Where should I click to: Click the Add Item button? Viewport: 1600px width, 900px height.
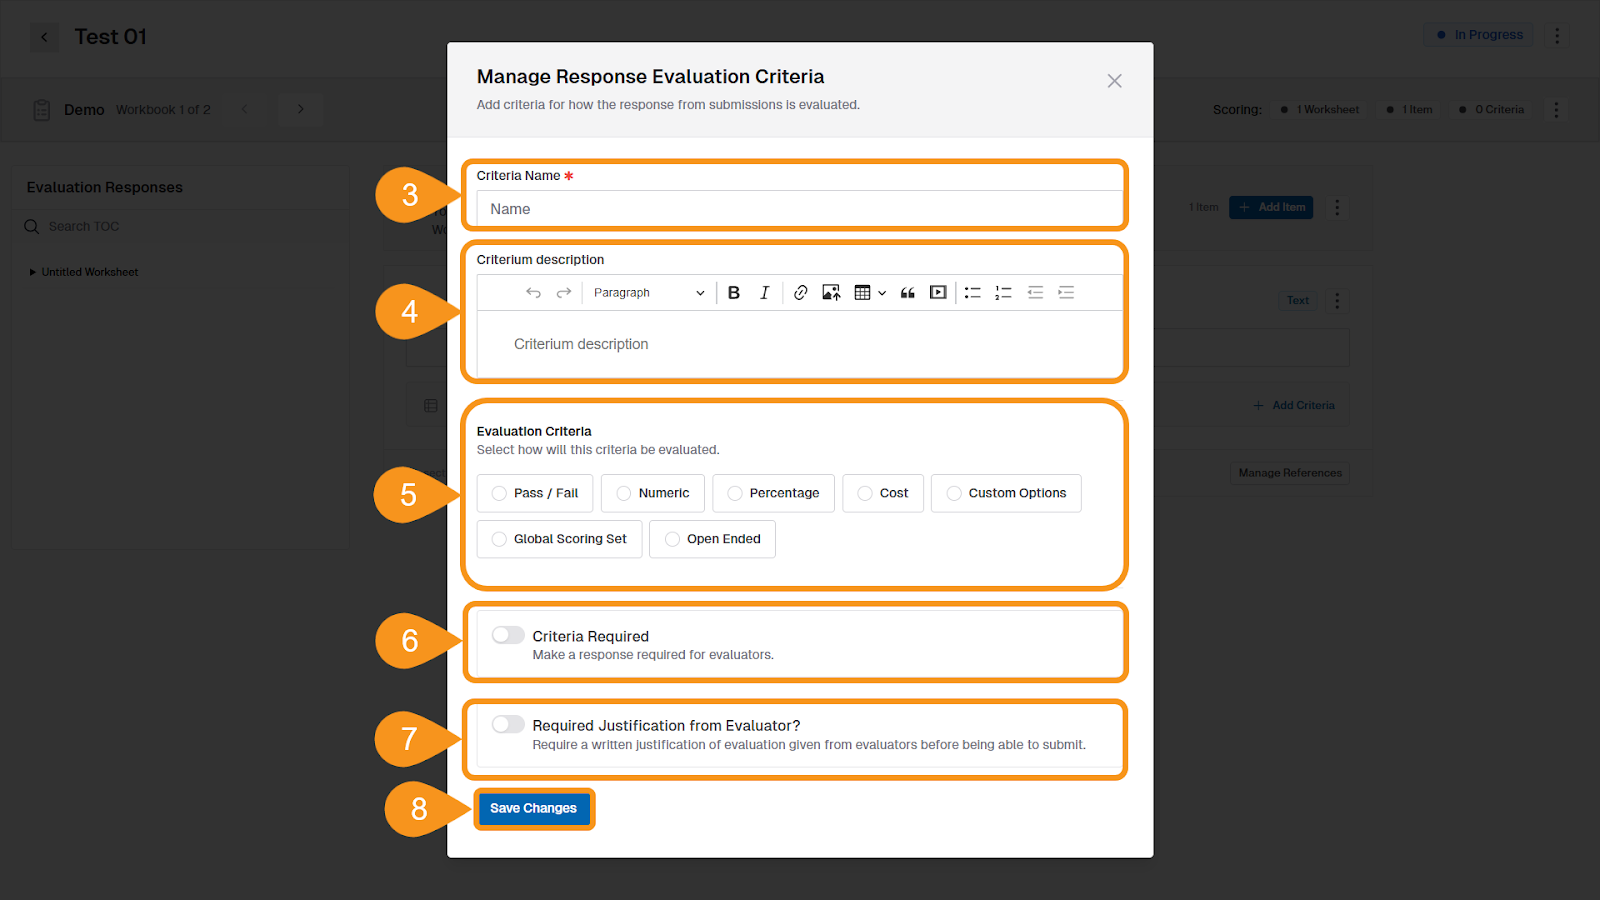(x=1271, y=207)
